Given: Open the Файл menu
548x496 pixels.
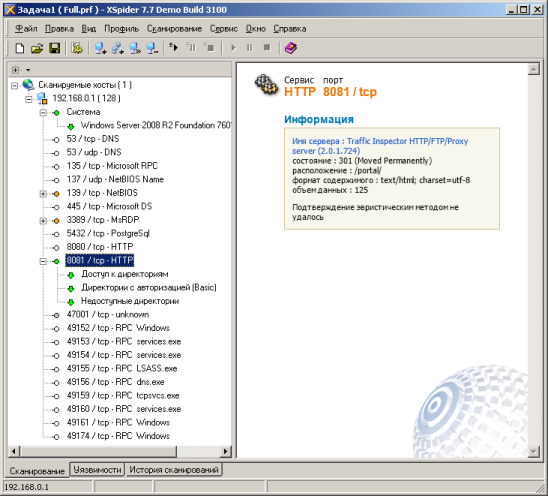Looking at the screenshot, I should pos(26,29).
